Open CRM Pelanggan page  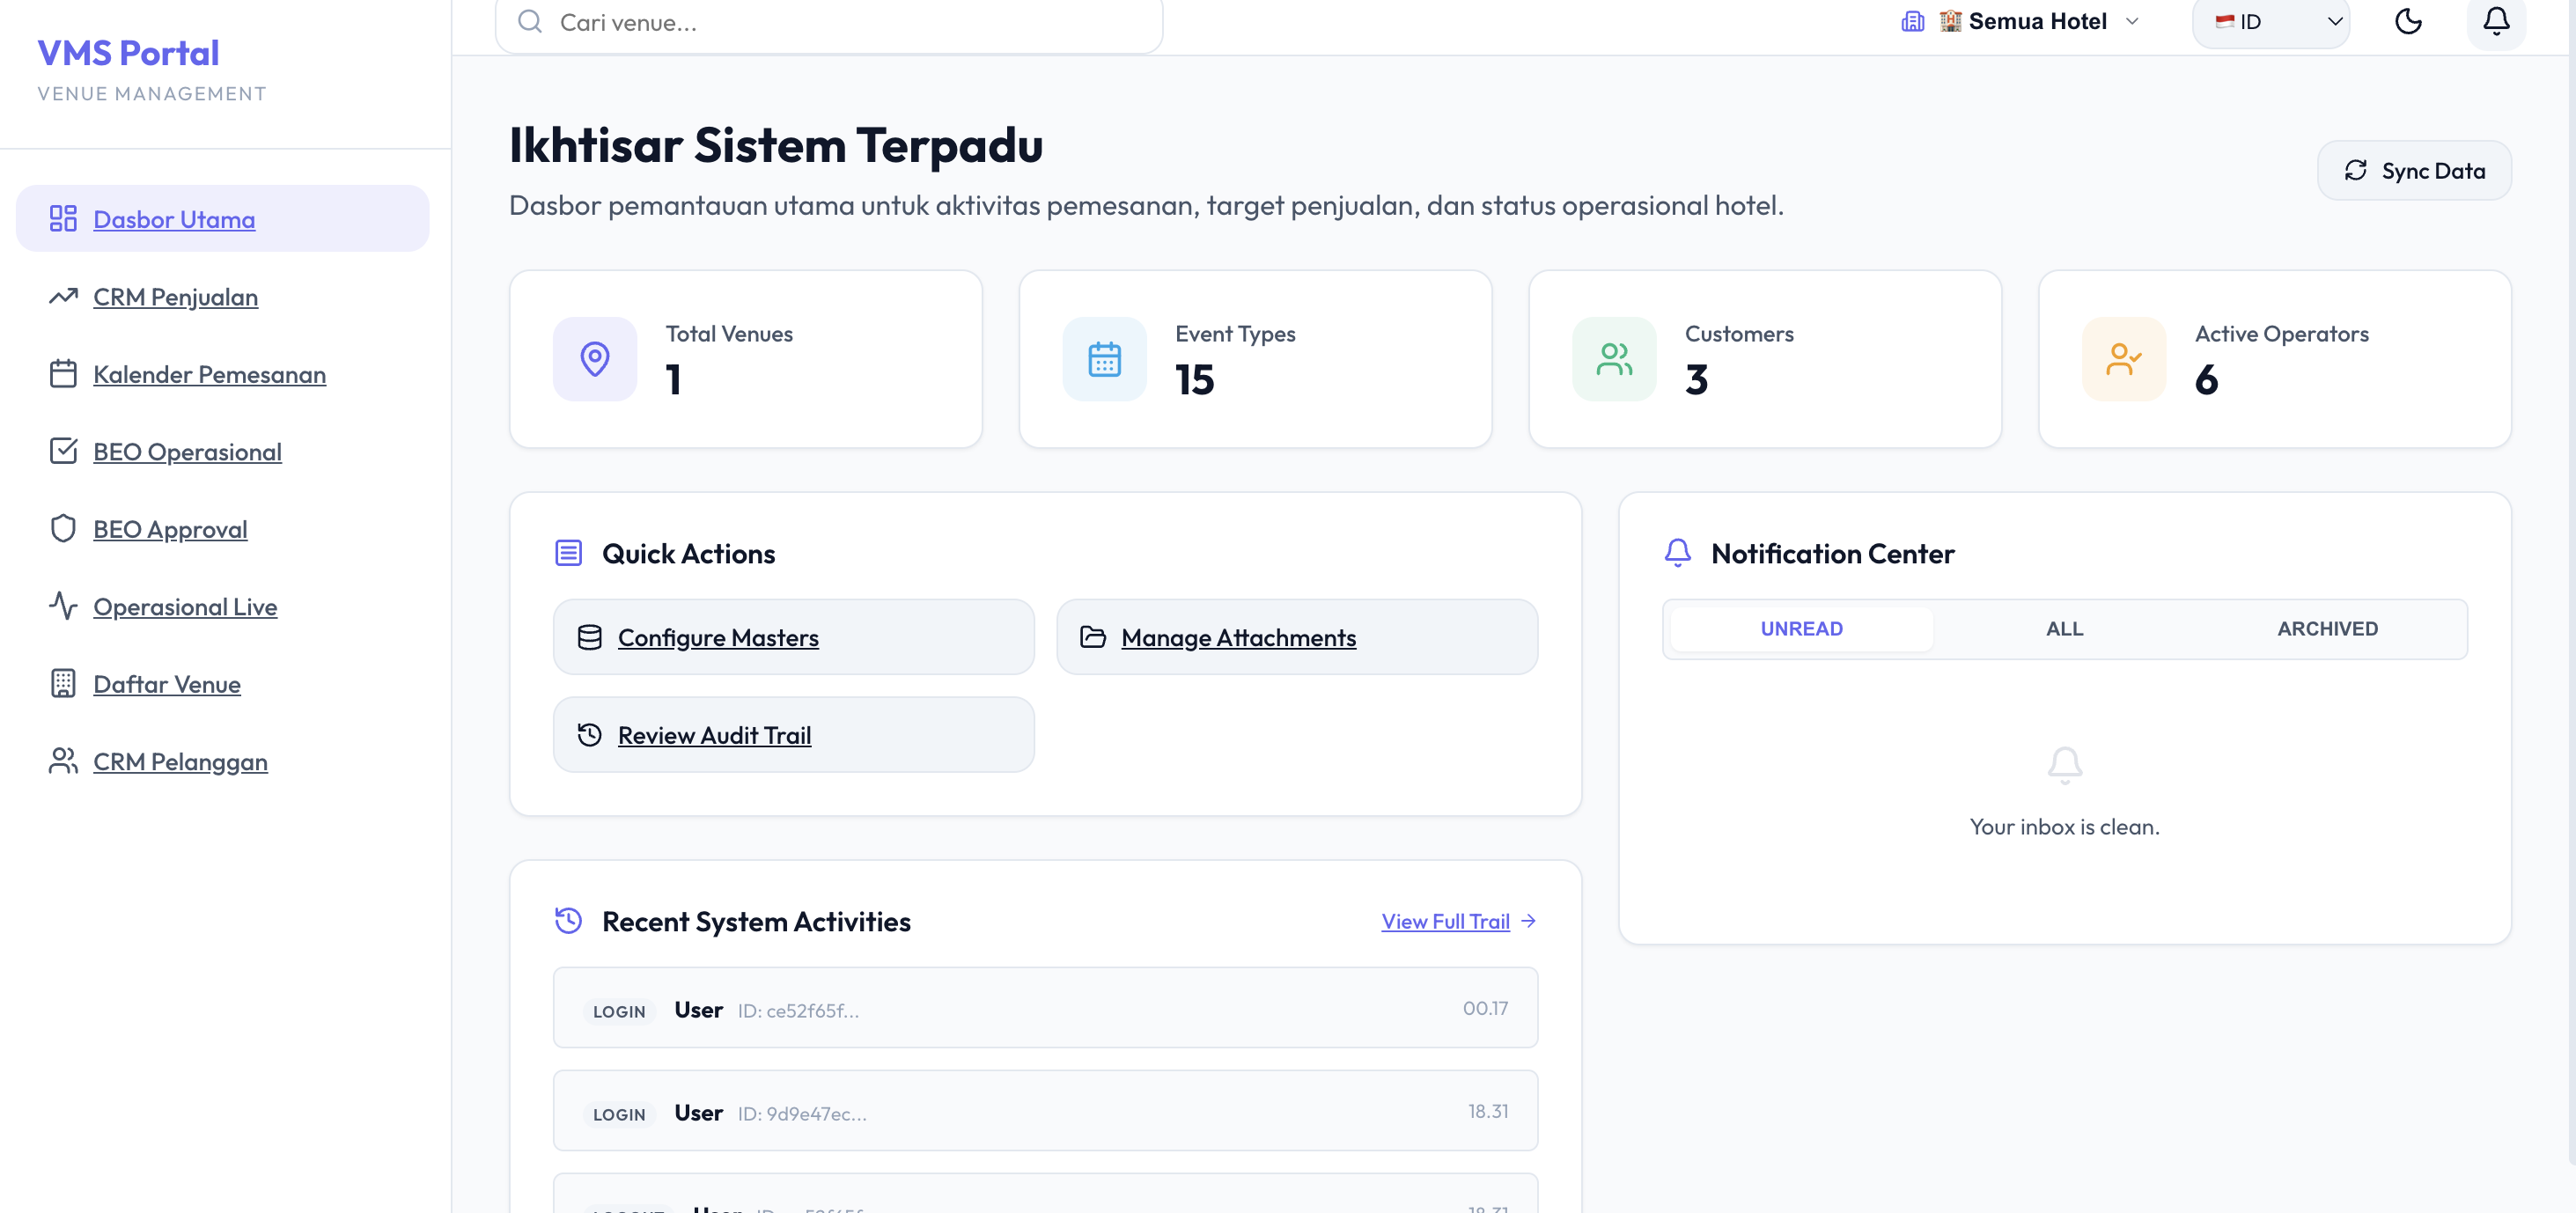[x=223, y=761]
